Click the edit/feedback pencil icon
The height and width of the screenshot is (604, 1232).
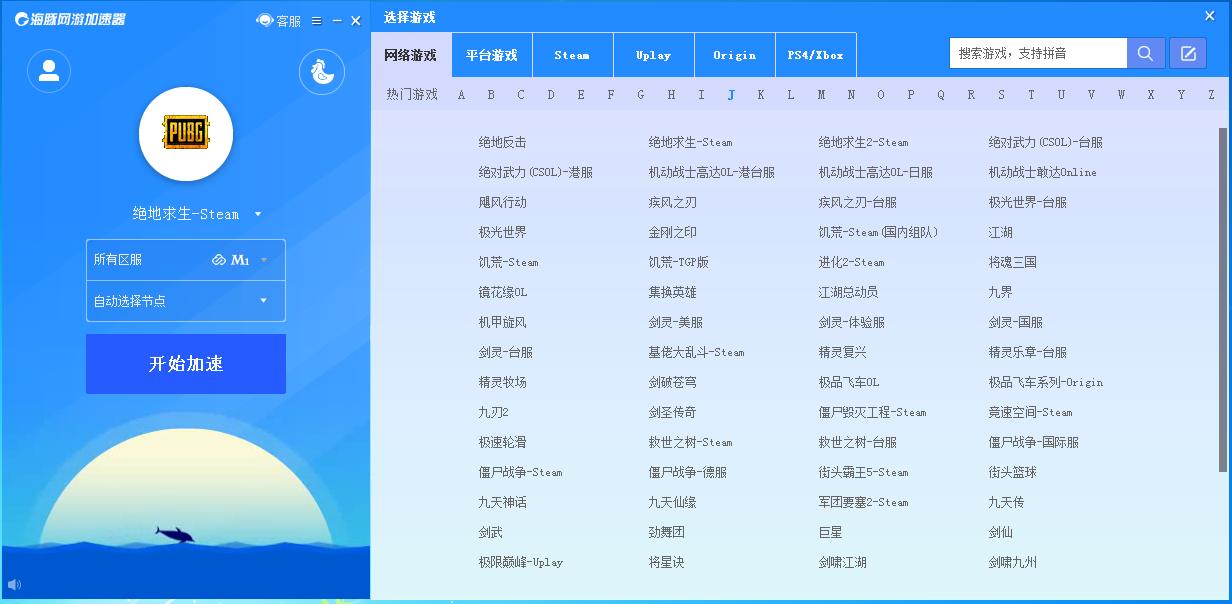[1188, 53]
